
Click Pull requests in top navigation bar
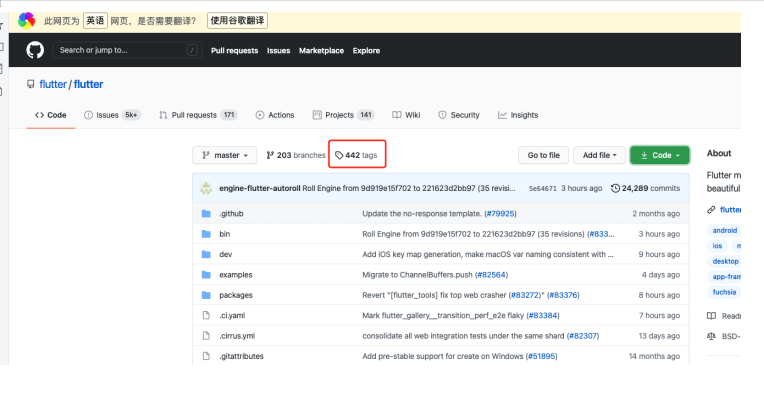234,51
